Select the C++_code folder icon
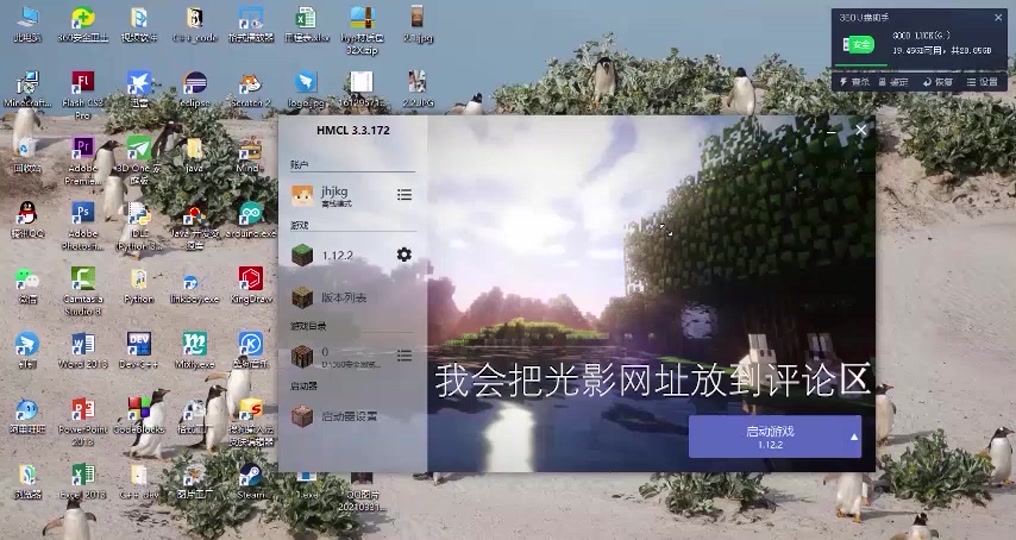Viewport: 1016px width, 540px height. click(194, 25)
